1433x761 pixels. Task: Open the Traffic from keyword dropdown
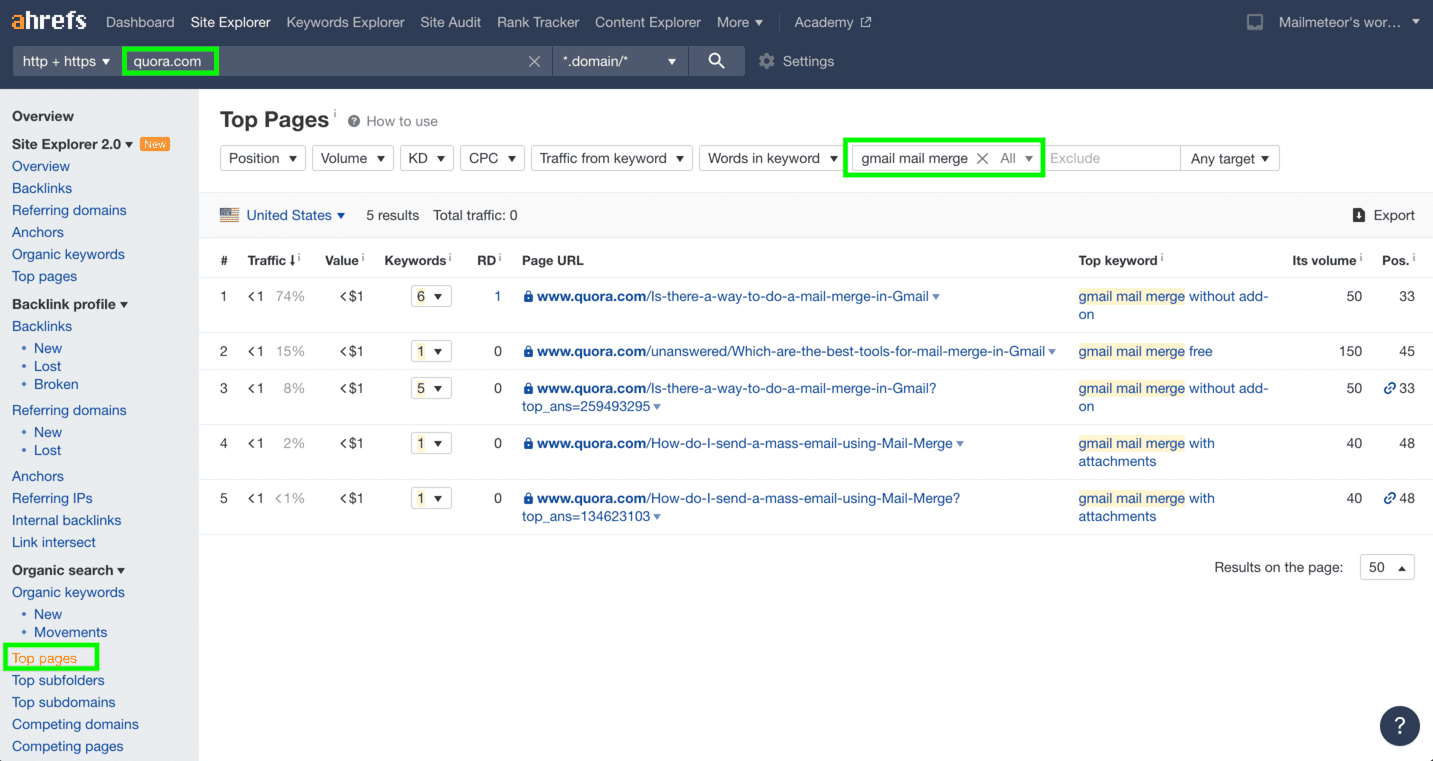(612, 158)
